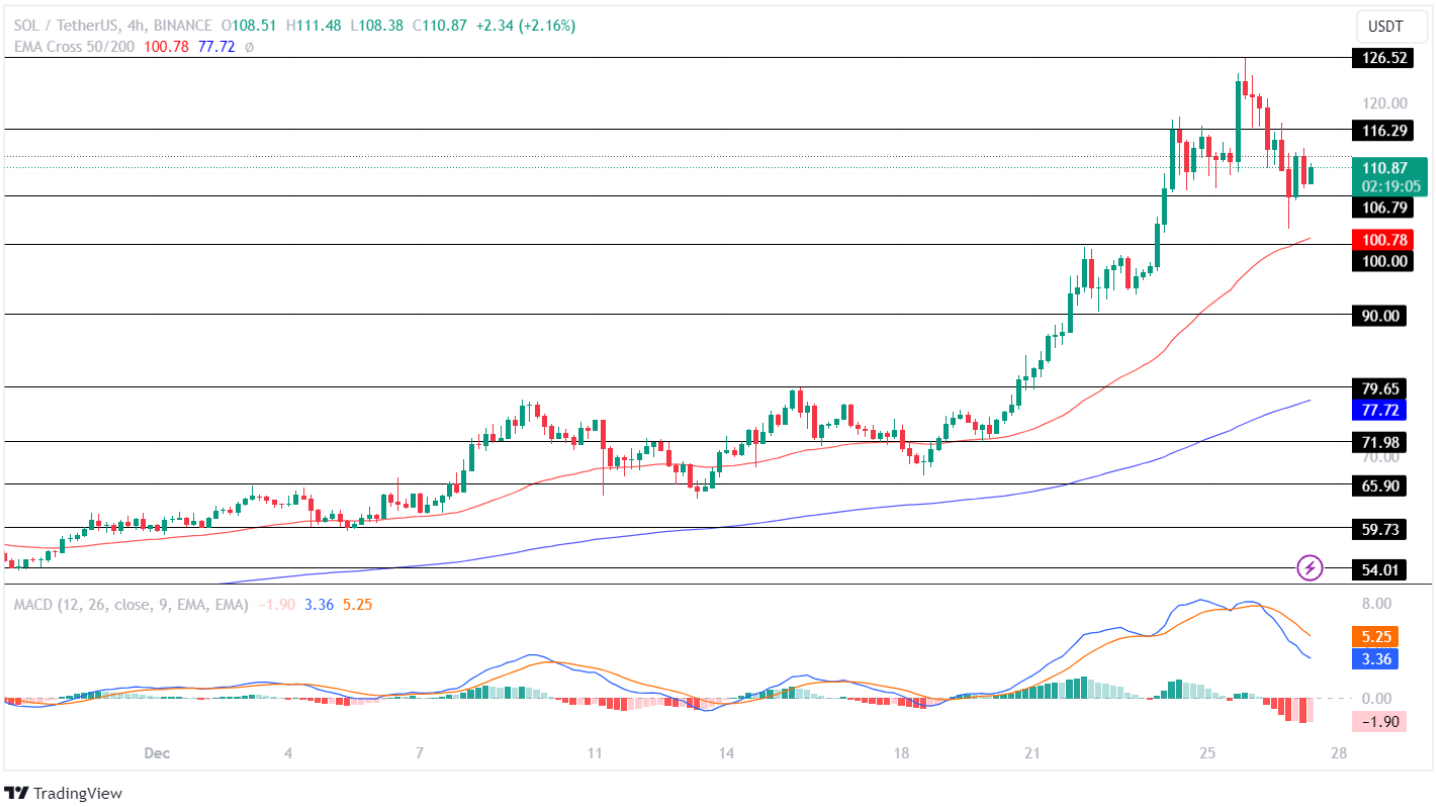Click the 106.79 price level label
Screen dimensions: 1436x807
[1381, 208]
